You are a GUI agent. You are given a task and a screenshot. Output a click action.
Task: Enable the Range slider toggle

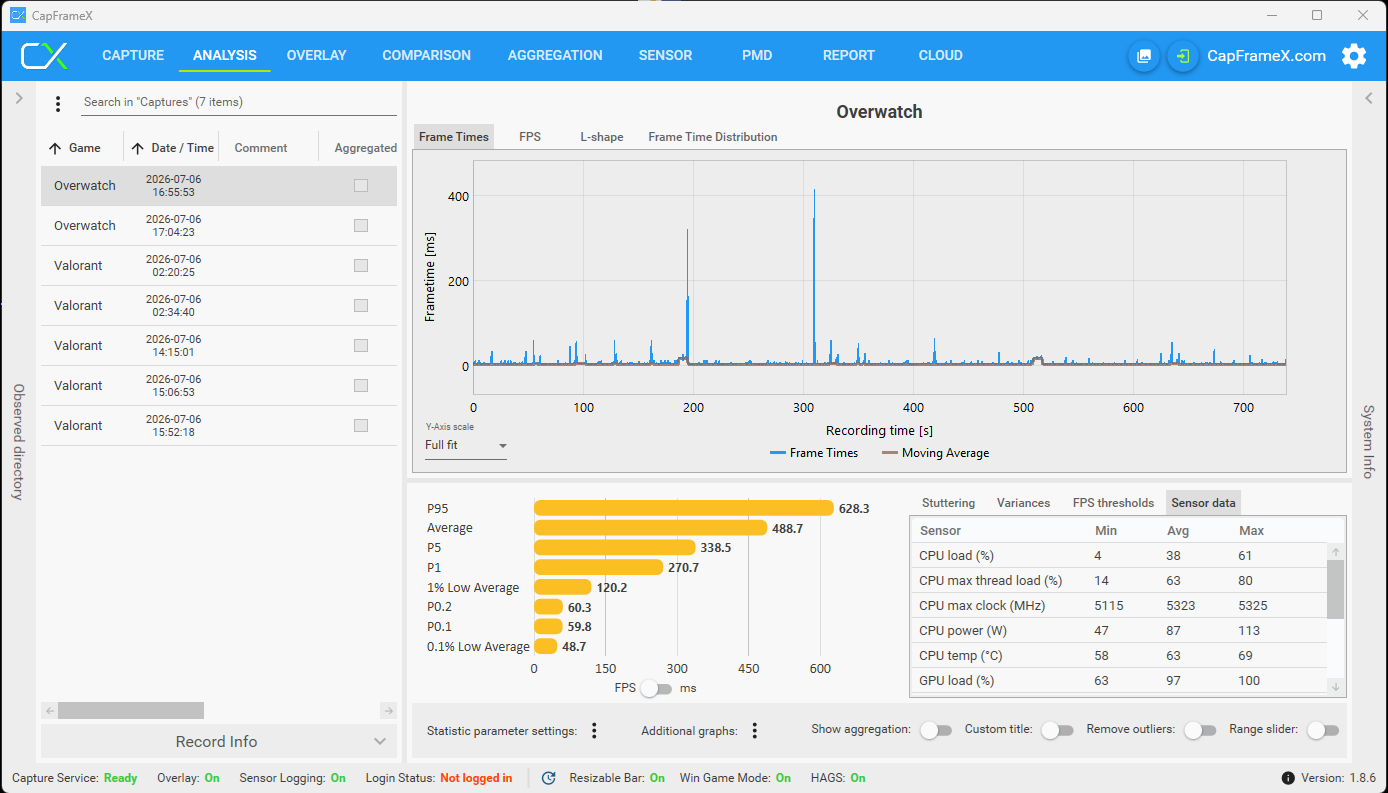click(1322, 730)
